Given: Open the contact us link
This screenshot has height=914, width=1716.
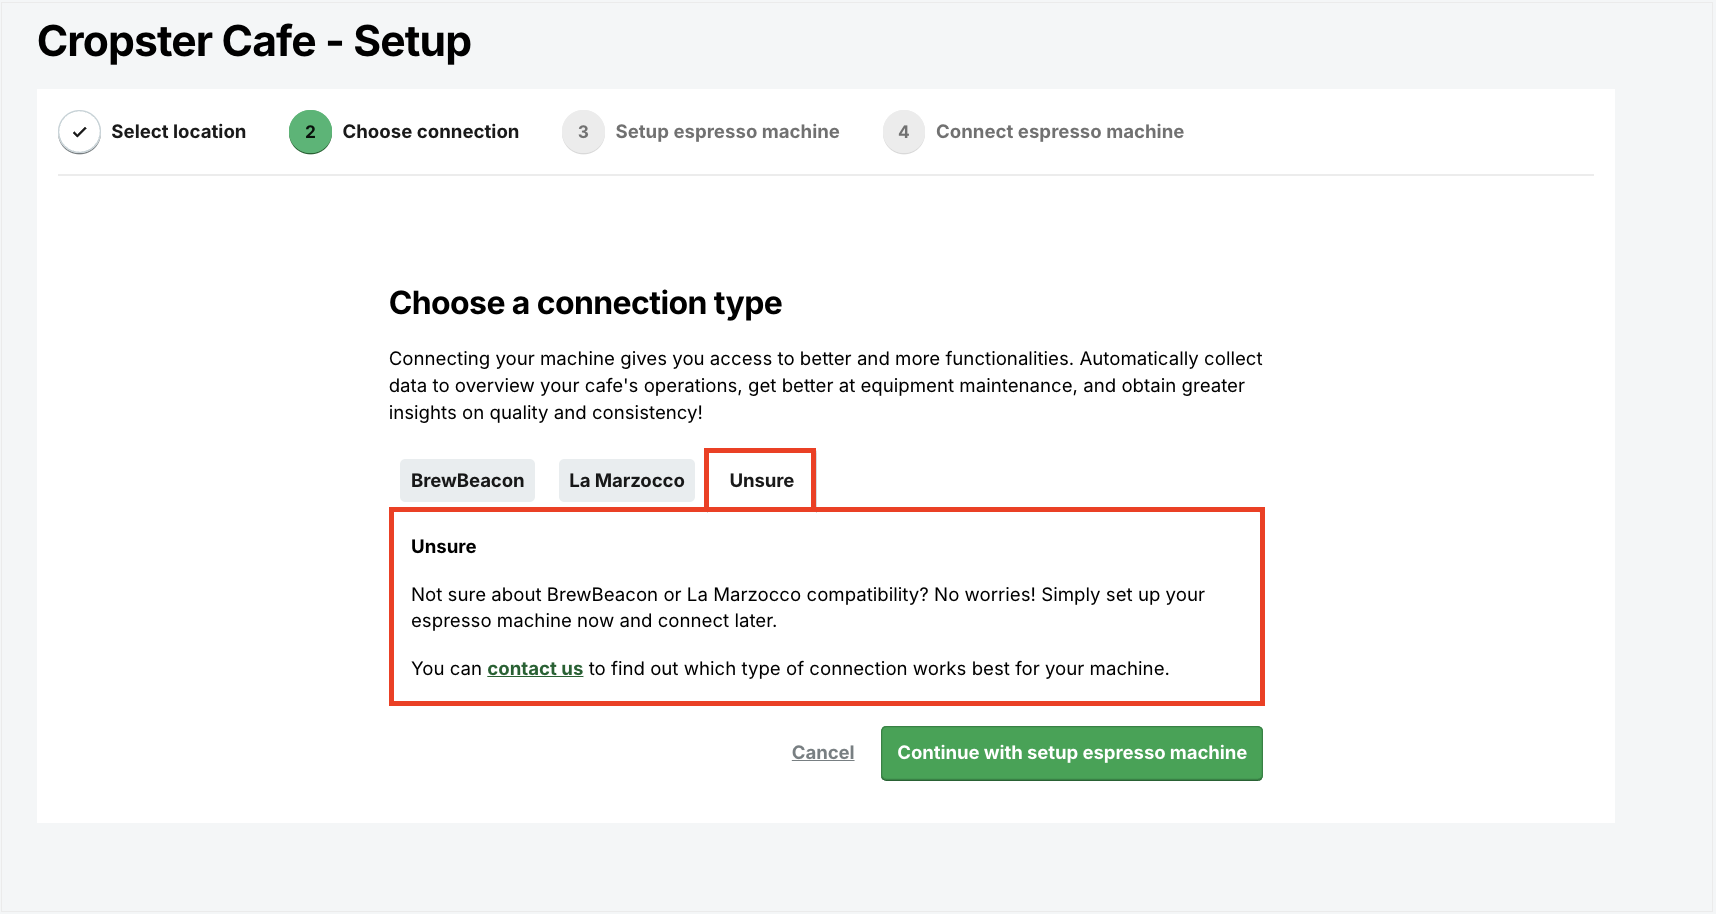Looking at the screenshot, I should (535, 669).
